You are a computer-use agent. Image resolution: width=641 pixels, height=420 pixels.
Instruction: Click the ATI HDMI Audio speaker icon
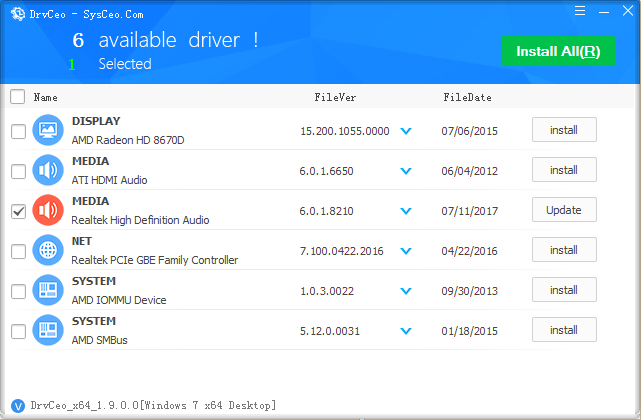click(48, 170)
